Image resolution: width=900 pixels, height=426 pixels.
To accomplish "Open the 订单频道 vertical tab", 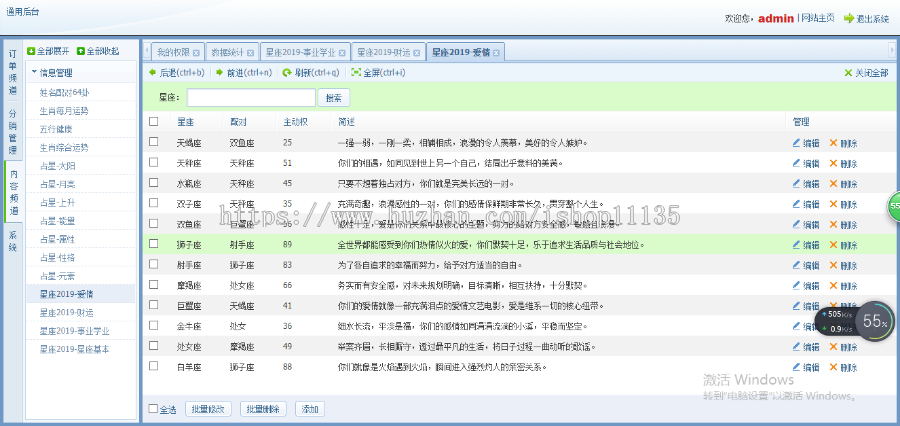I will 13,72.
